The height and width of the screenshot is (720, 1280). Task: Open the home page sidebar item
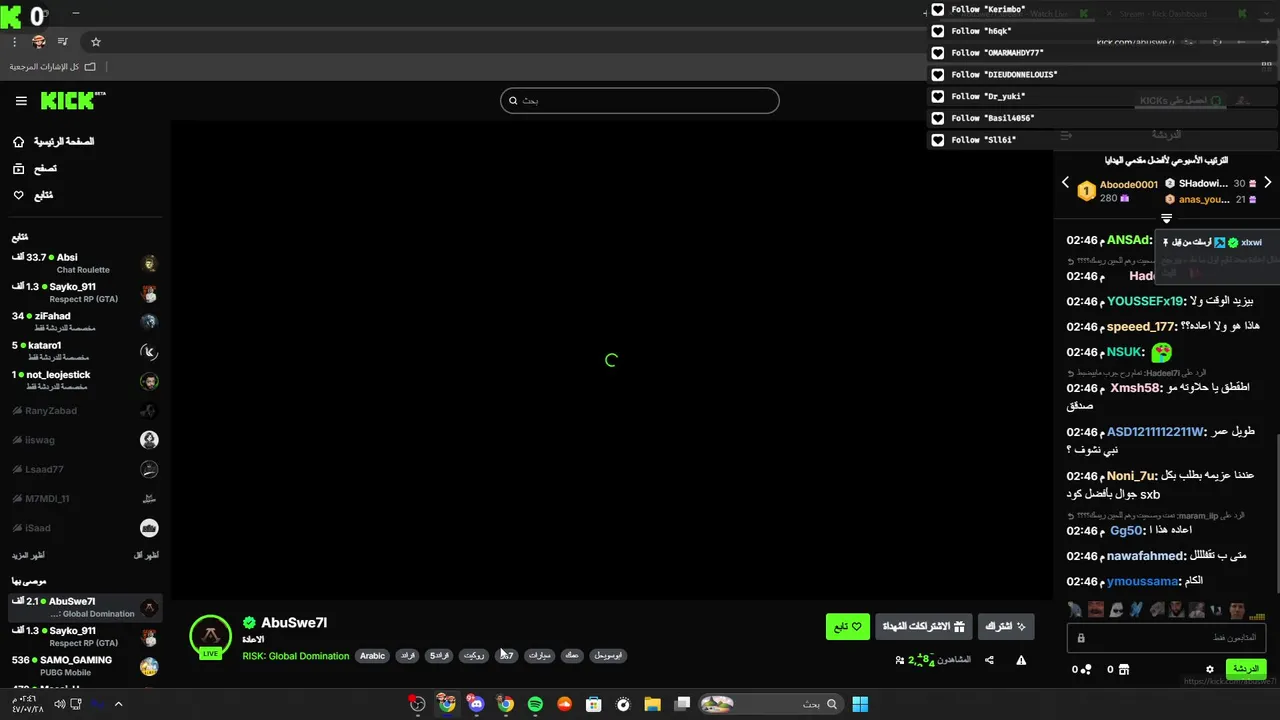pyautogui.click(x=55, y=141)
